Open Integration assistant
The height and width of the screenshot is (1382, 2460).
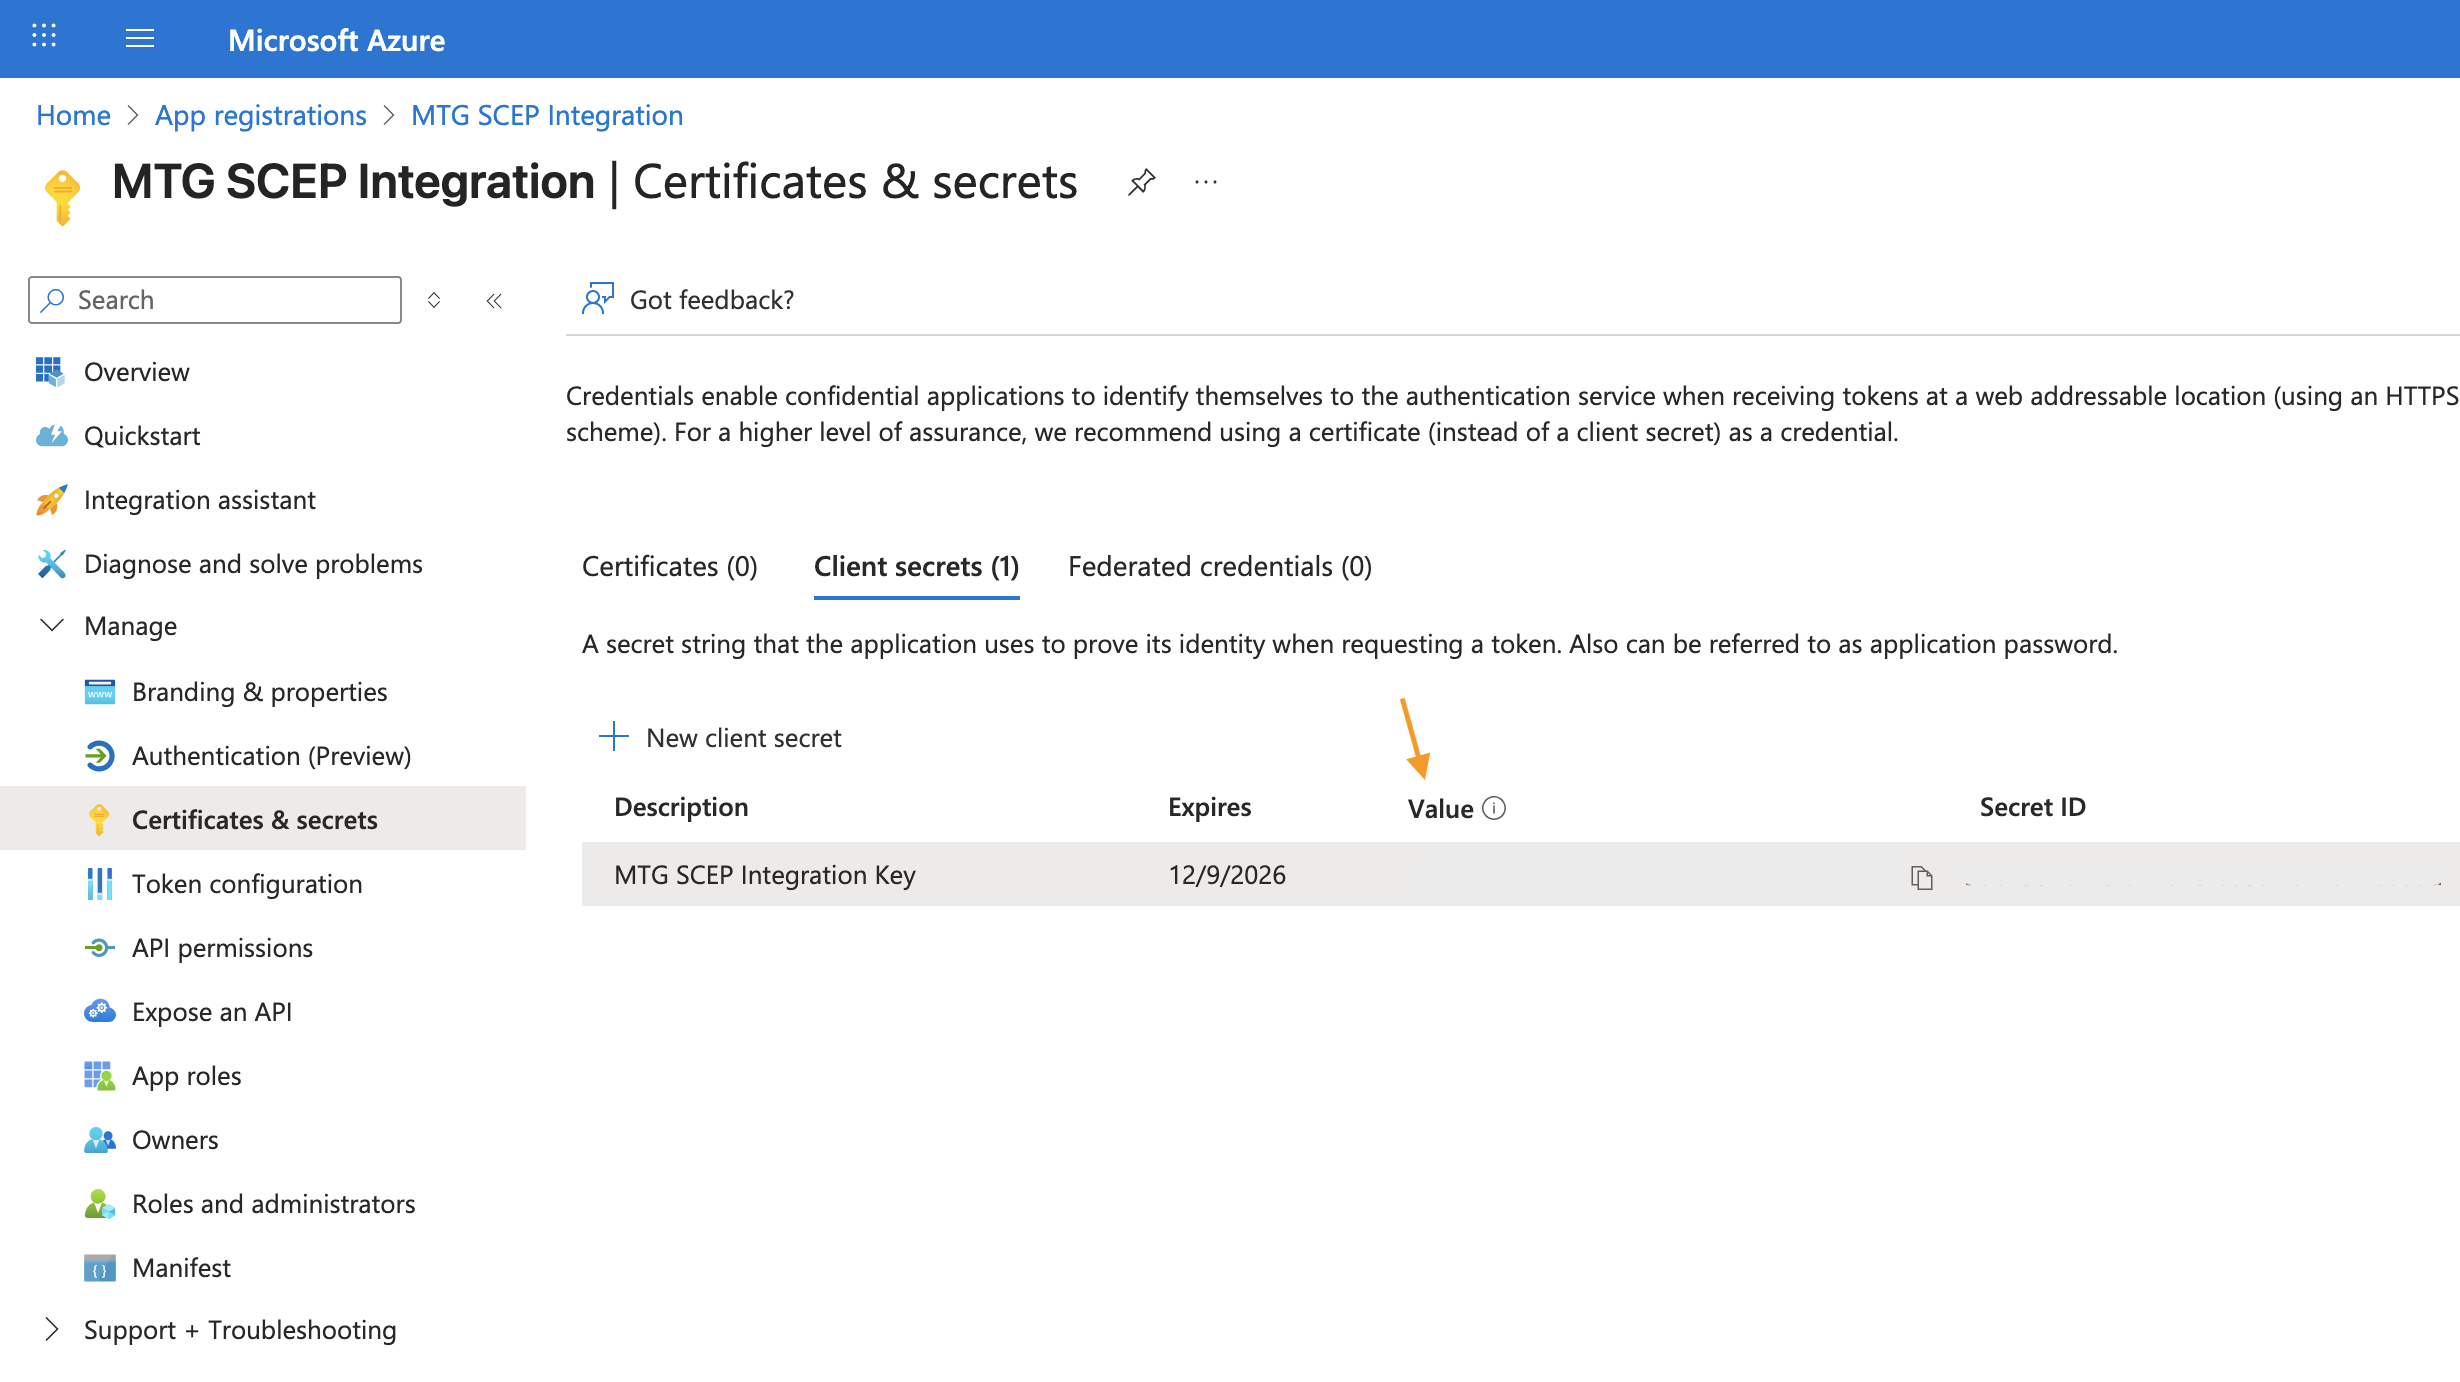coord(200,499)
